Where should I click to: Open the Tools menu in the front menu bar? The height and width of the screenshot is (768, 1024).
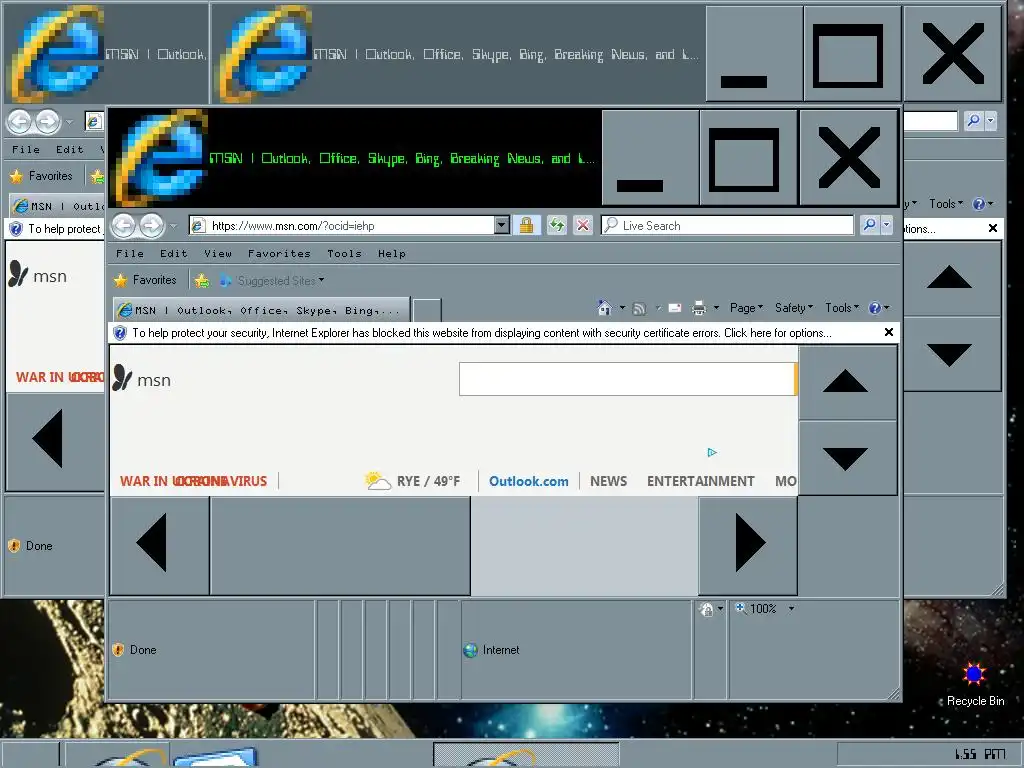point(344,253)
